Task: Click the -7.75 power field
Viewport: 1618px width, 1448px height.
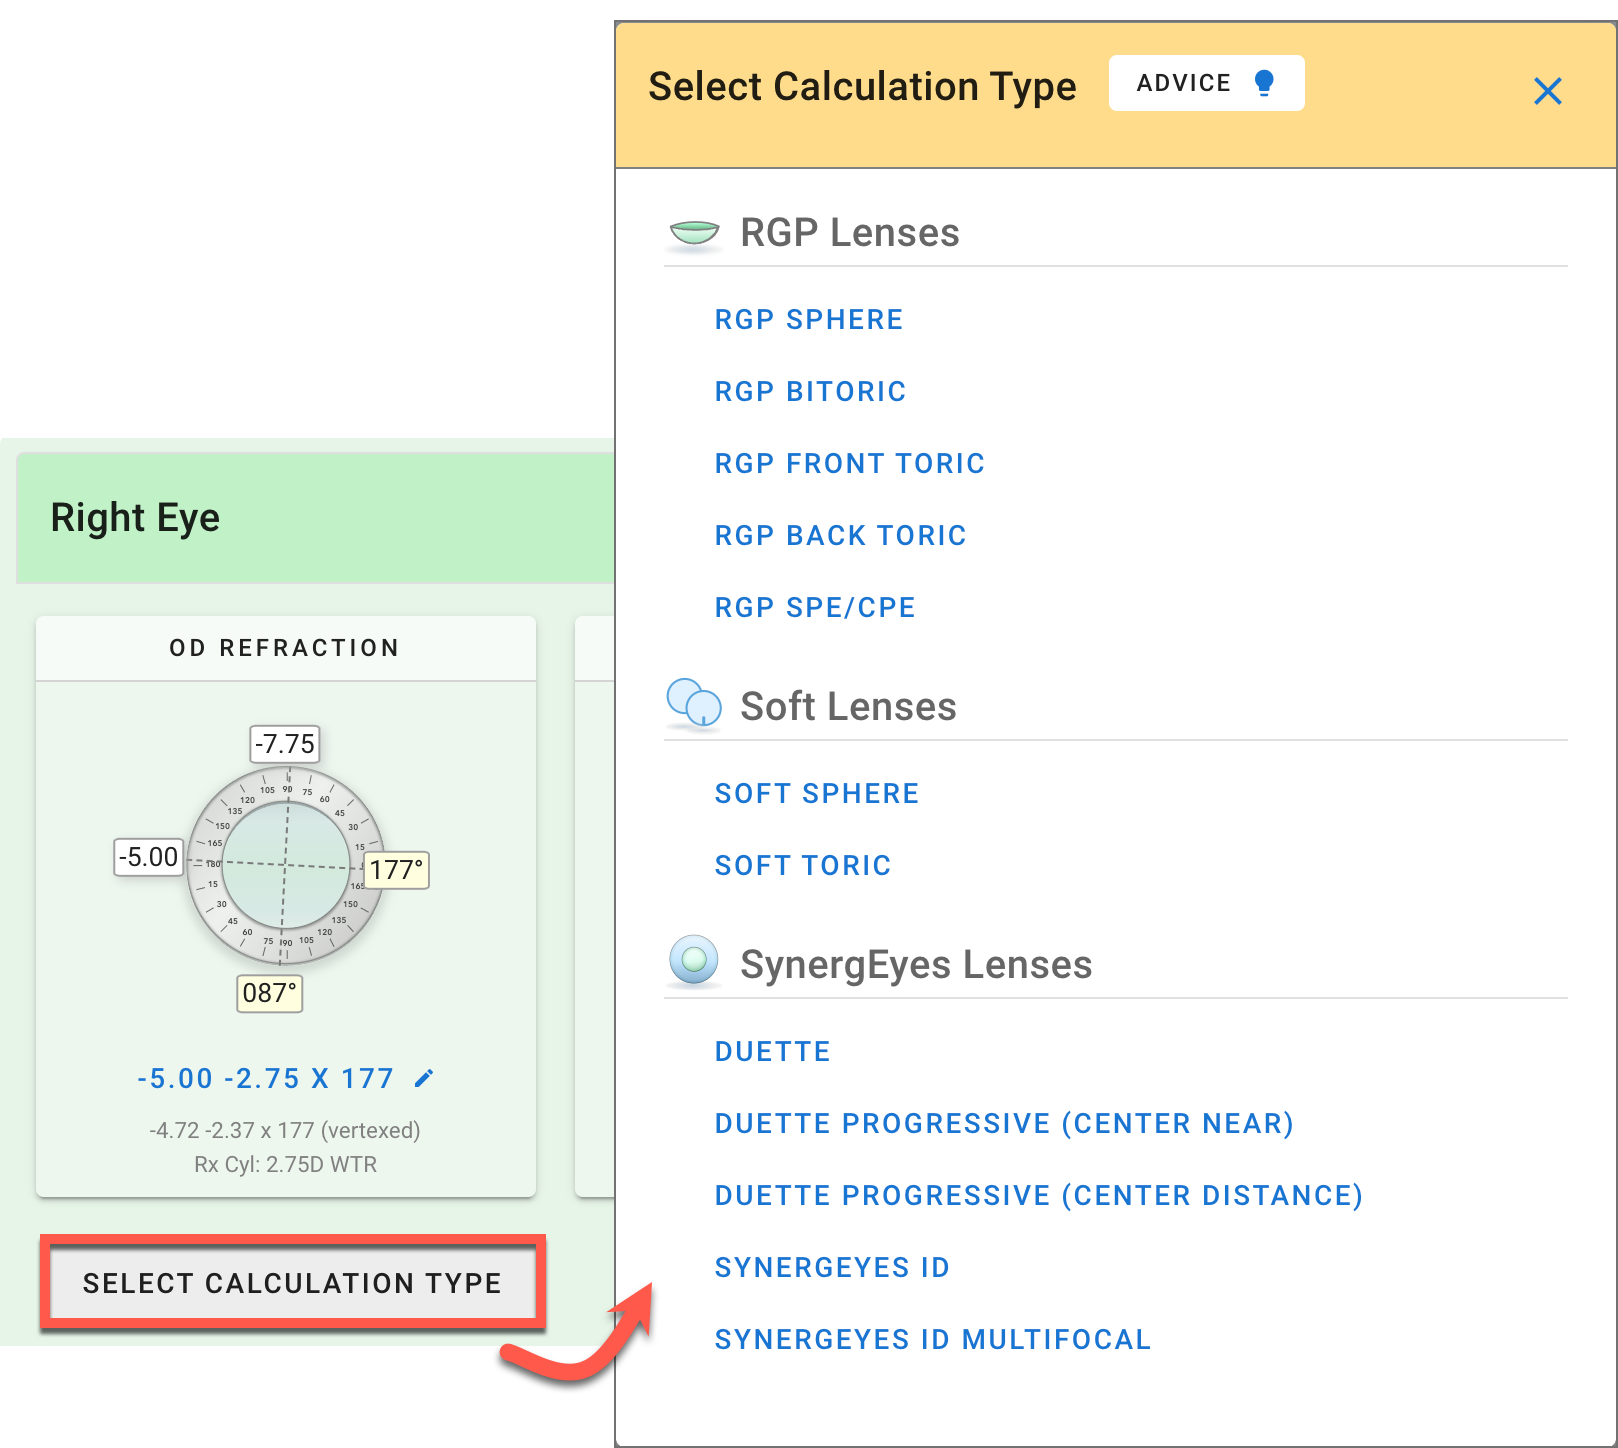Action: click(285, 744)
